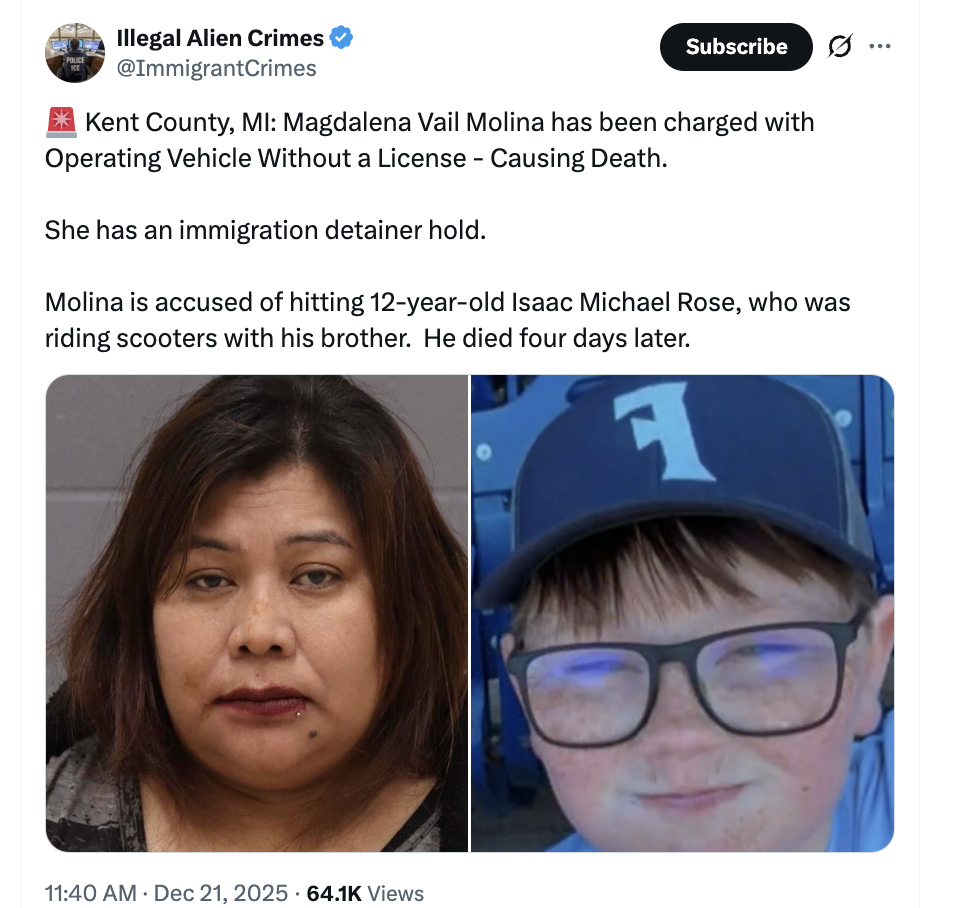Visit the @ImmigrantCrimes handle link
Screen dimensions: 958x908
coord(216,68)
